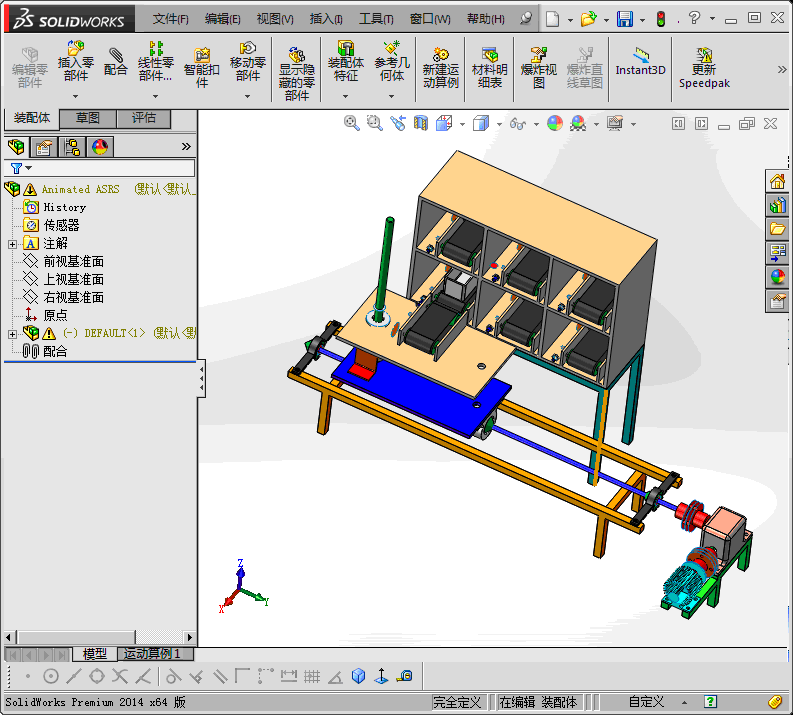Toggle Instant3D mode
The image size is (793, 715).
pyautogui.click(x=640, y=62)
